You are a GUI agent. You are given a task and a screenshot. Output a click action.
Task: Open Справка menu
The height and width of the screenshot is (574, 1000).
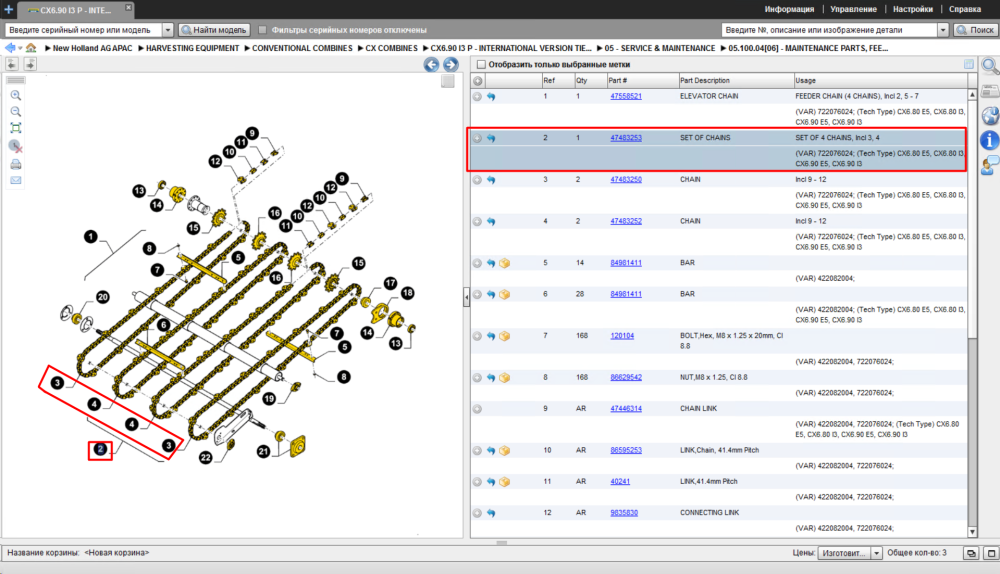pyautogui.click(x=965, y=9)
